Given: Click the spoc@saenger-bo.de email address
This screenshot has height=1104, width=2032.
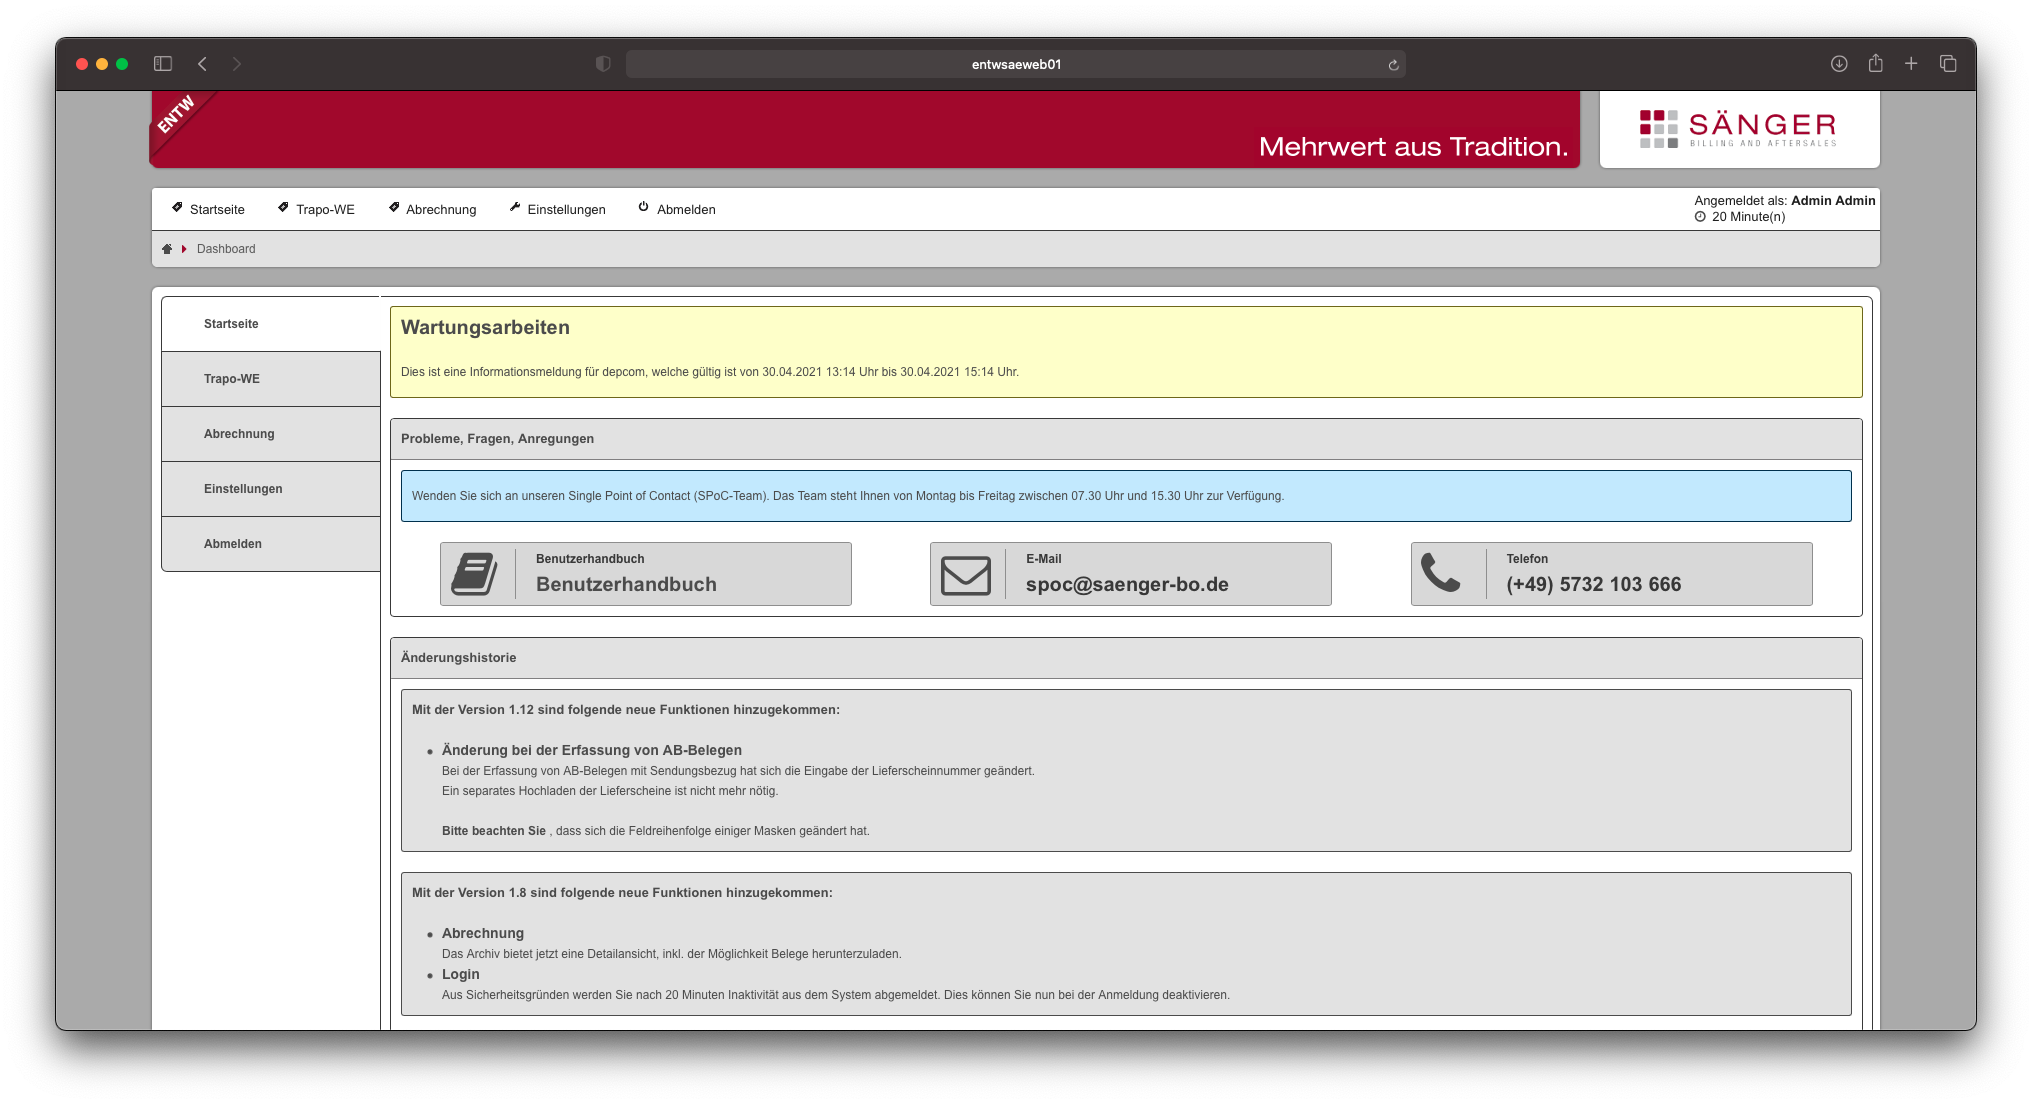Looking at the screenshot, I should click(1127, 585).
